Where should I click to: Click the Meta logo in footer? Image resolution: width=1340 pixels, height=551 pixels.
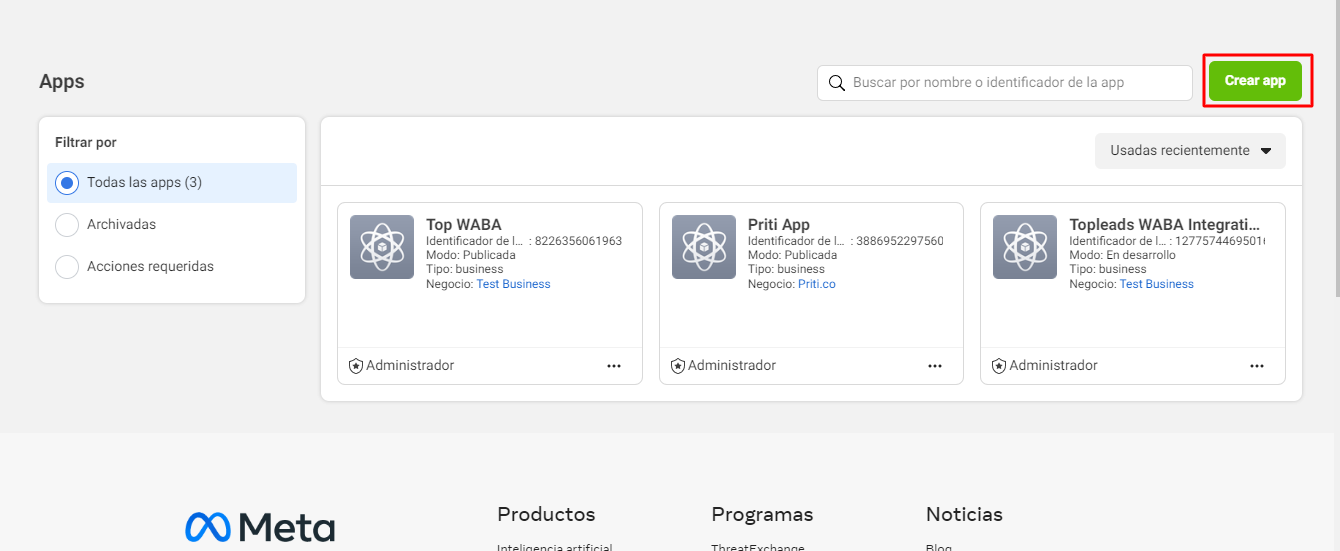pos(260,527)
